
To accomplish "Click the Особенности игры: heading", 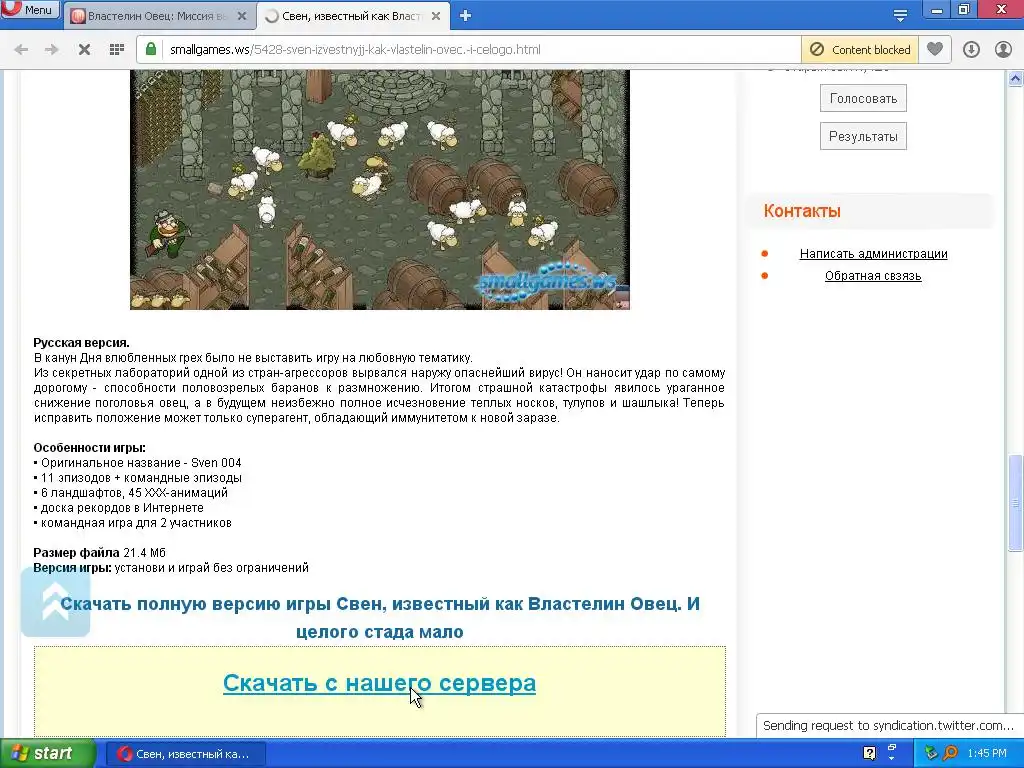I will coord(89,448).
